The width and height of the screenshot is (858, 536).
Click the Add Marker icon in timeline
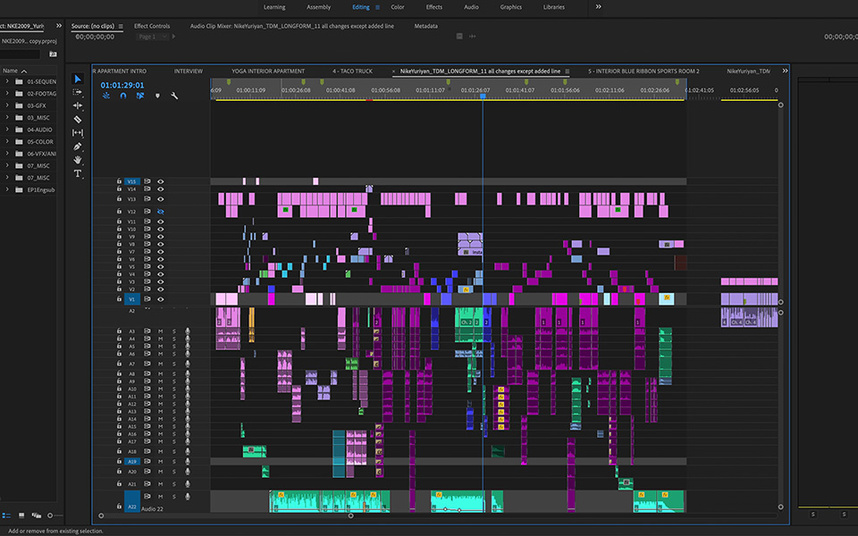point(157,96)
